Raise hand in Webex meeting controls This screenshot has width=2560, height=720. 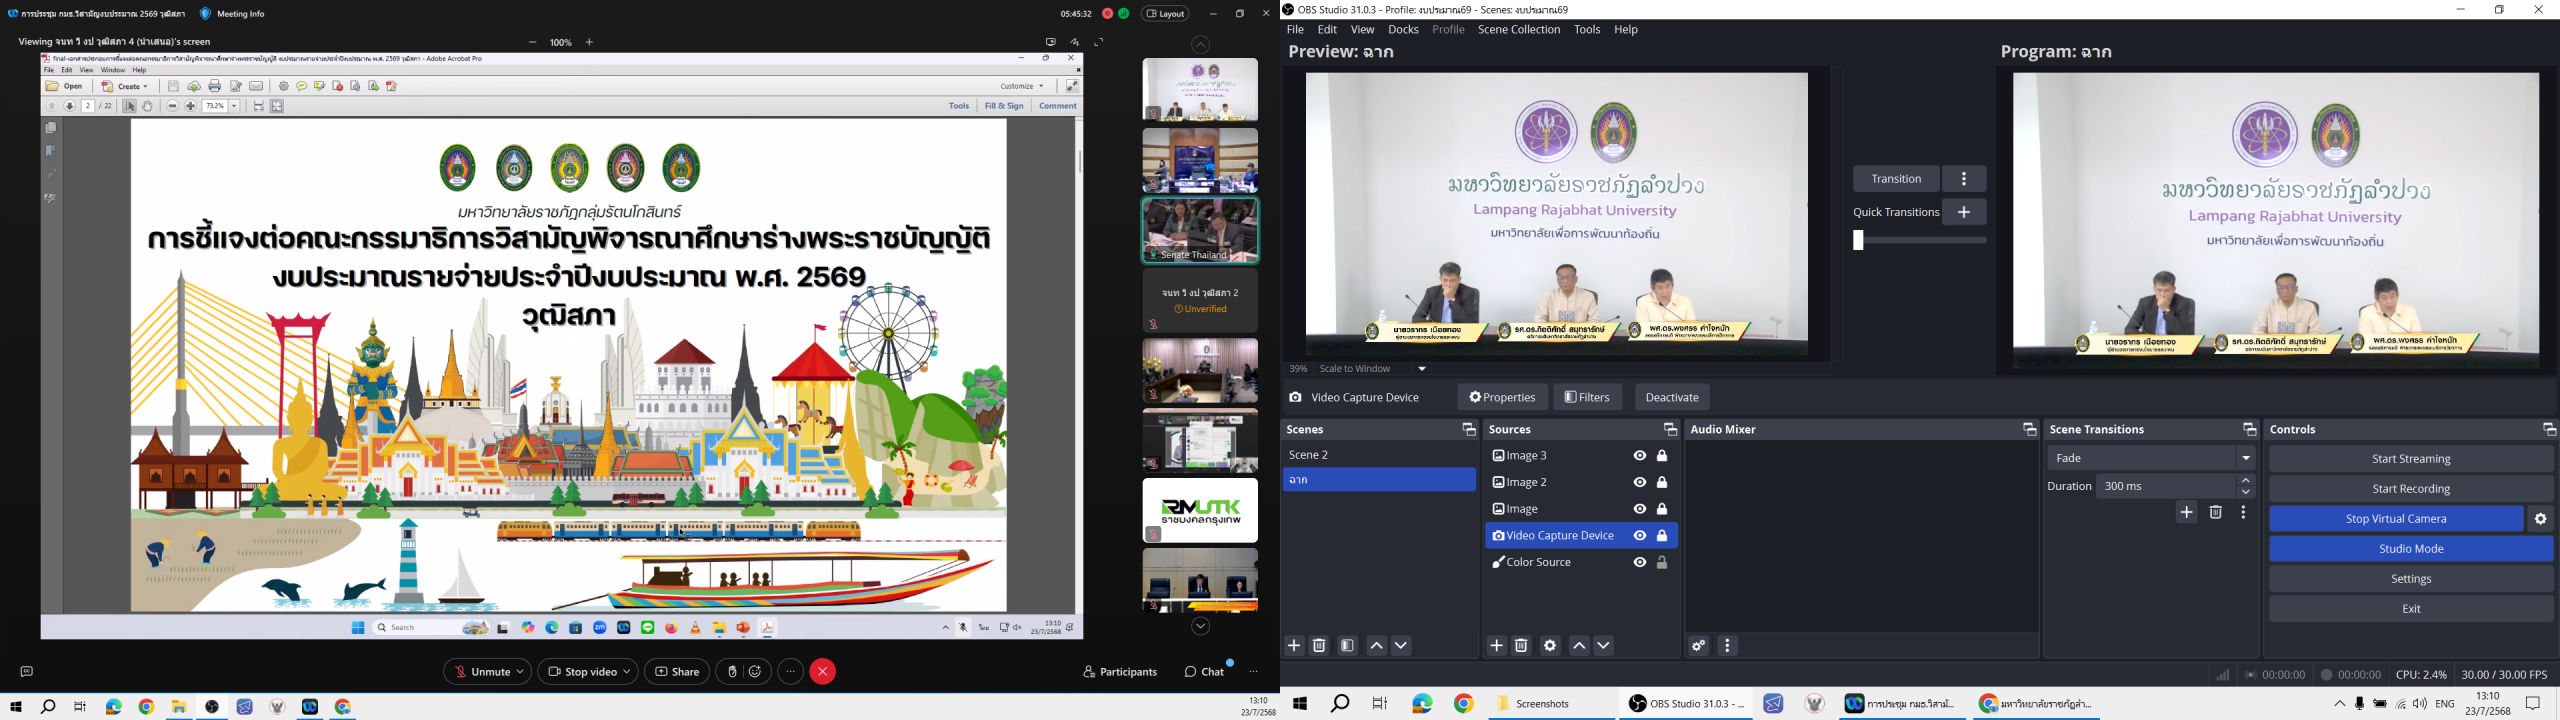[x=732, y=672]
